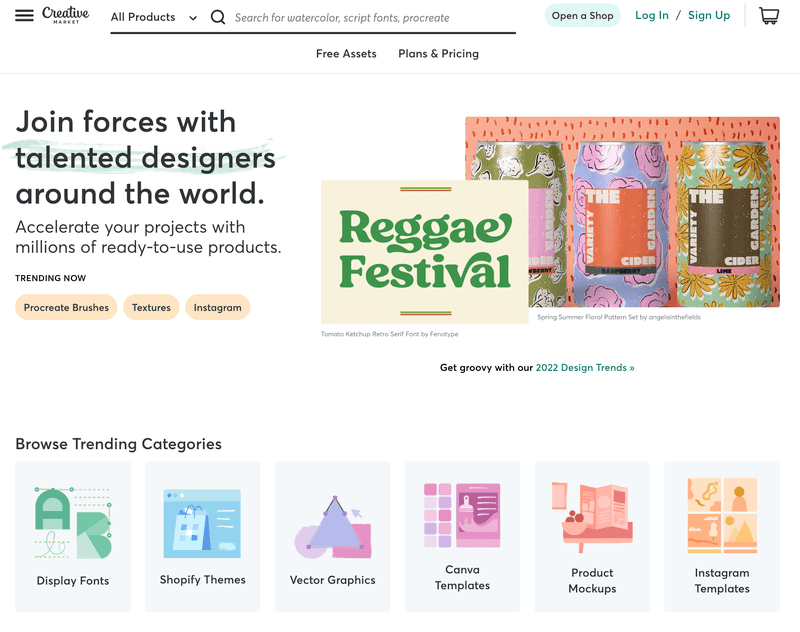Image resolution: width=800 pixels, height=632 pixels.
Task: Click the search magnifier icon
Action: pos(218,17)
